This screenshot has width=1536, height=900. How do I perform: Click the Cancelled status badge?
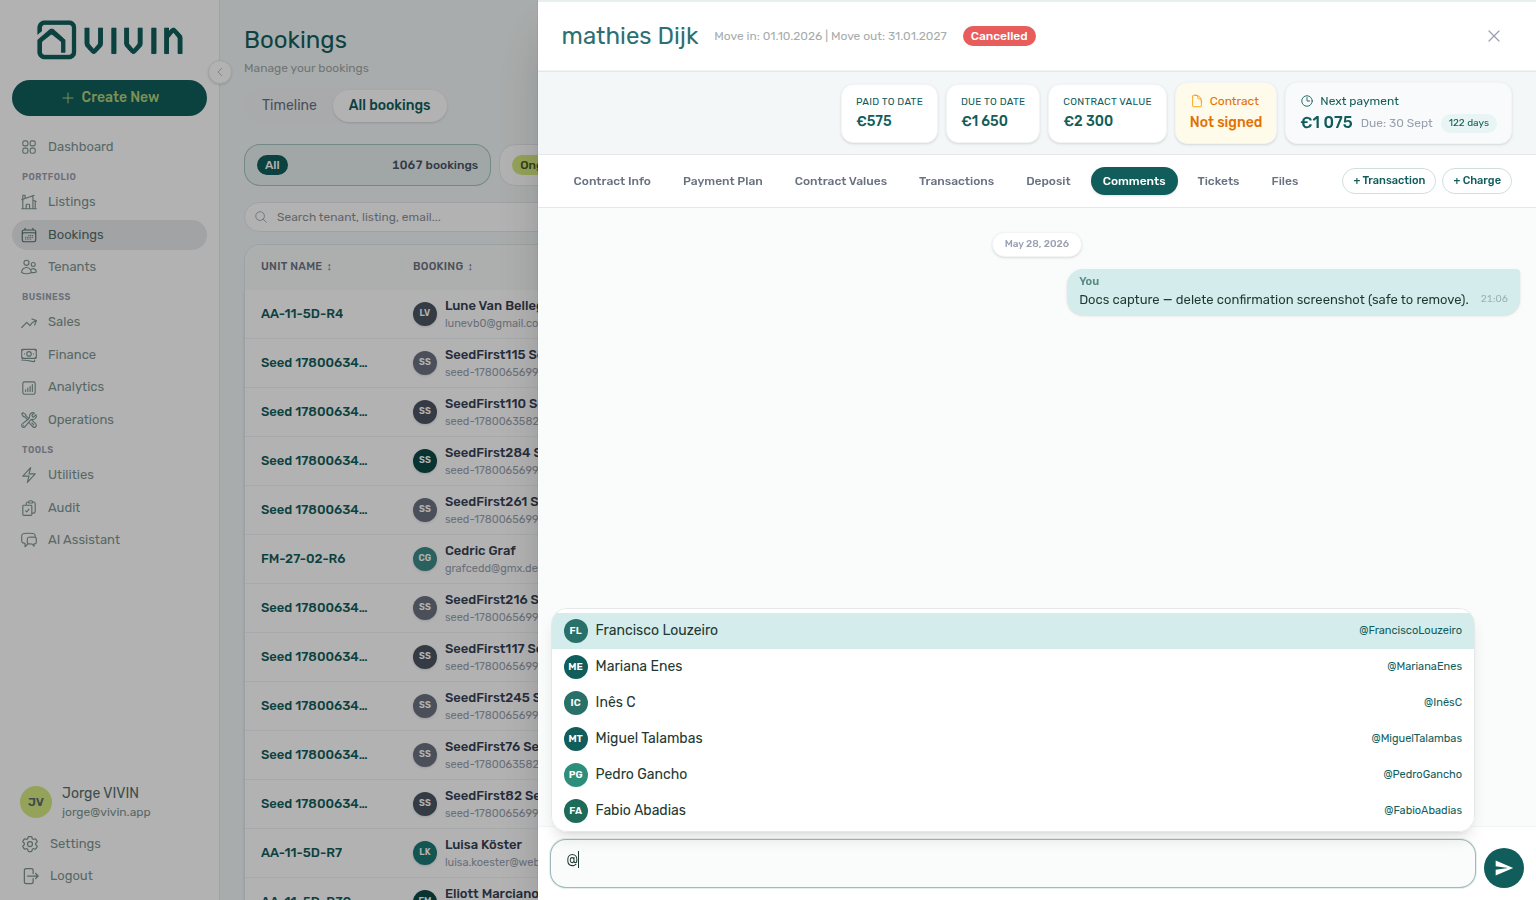click(999, 36)
